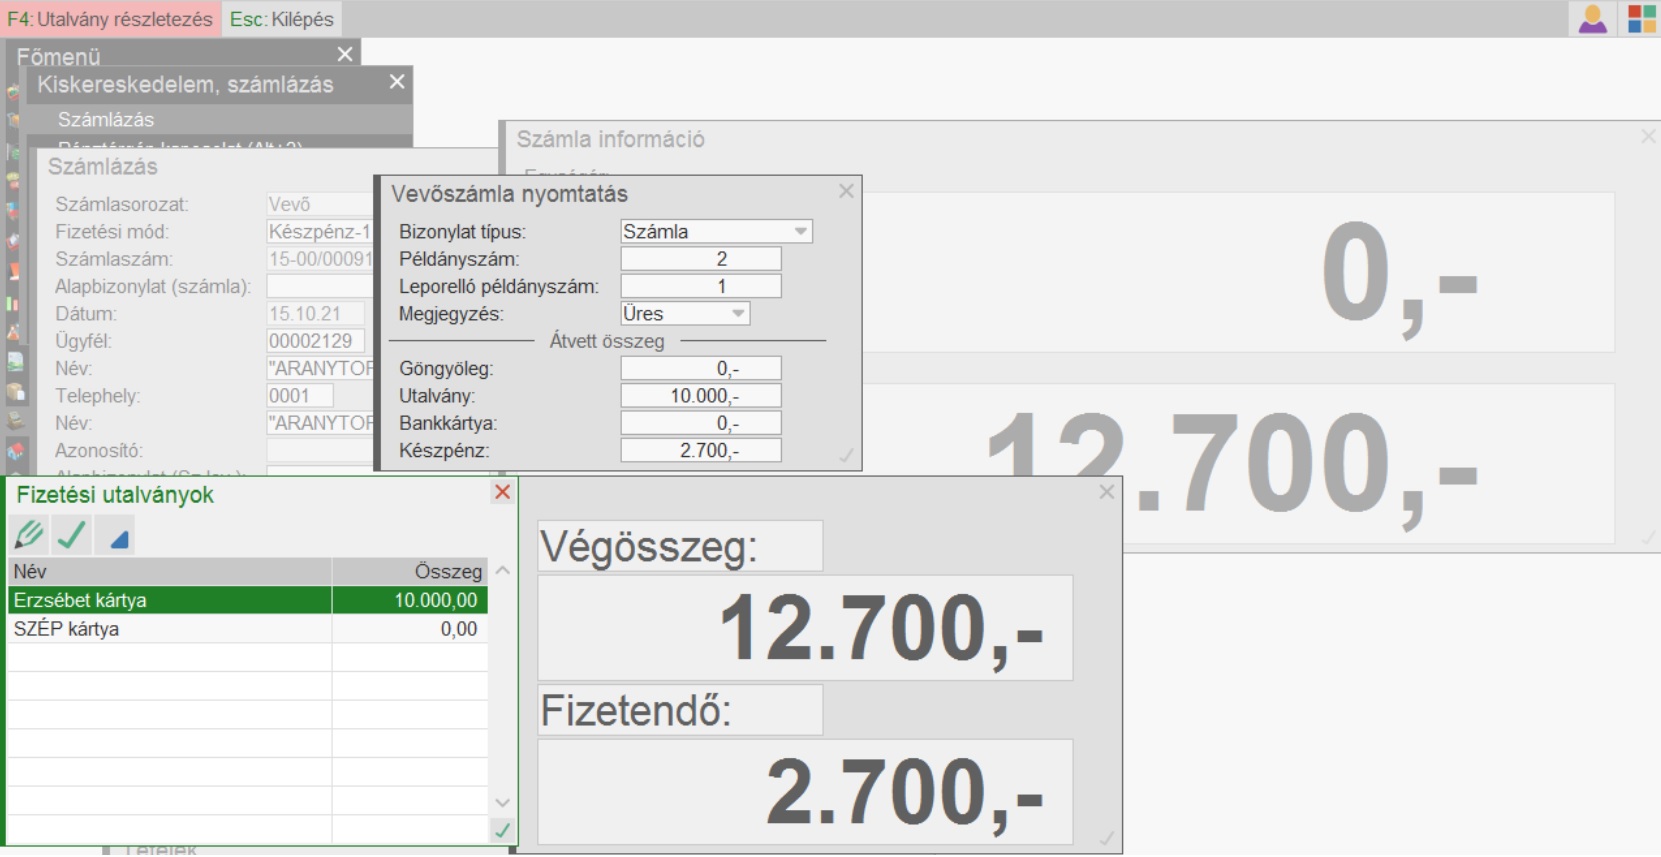Click the checkmark at the Számla információ corner
This screenshot has height=857, width=1661.
pyautogui.click(x=1648, y=538)
